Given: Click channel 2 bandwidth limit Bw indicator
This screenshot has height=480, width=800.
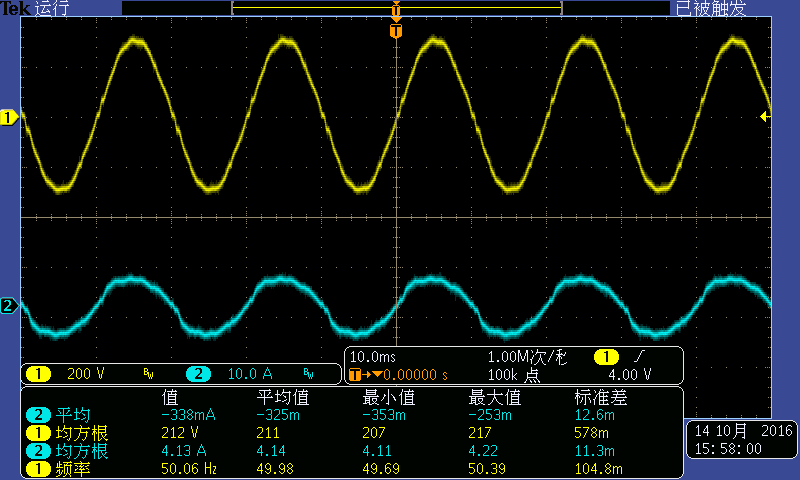Looking at the screenshot, I should pyautogui.click(x=308, y=374).
